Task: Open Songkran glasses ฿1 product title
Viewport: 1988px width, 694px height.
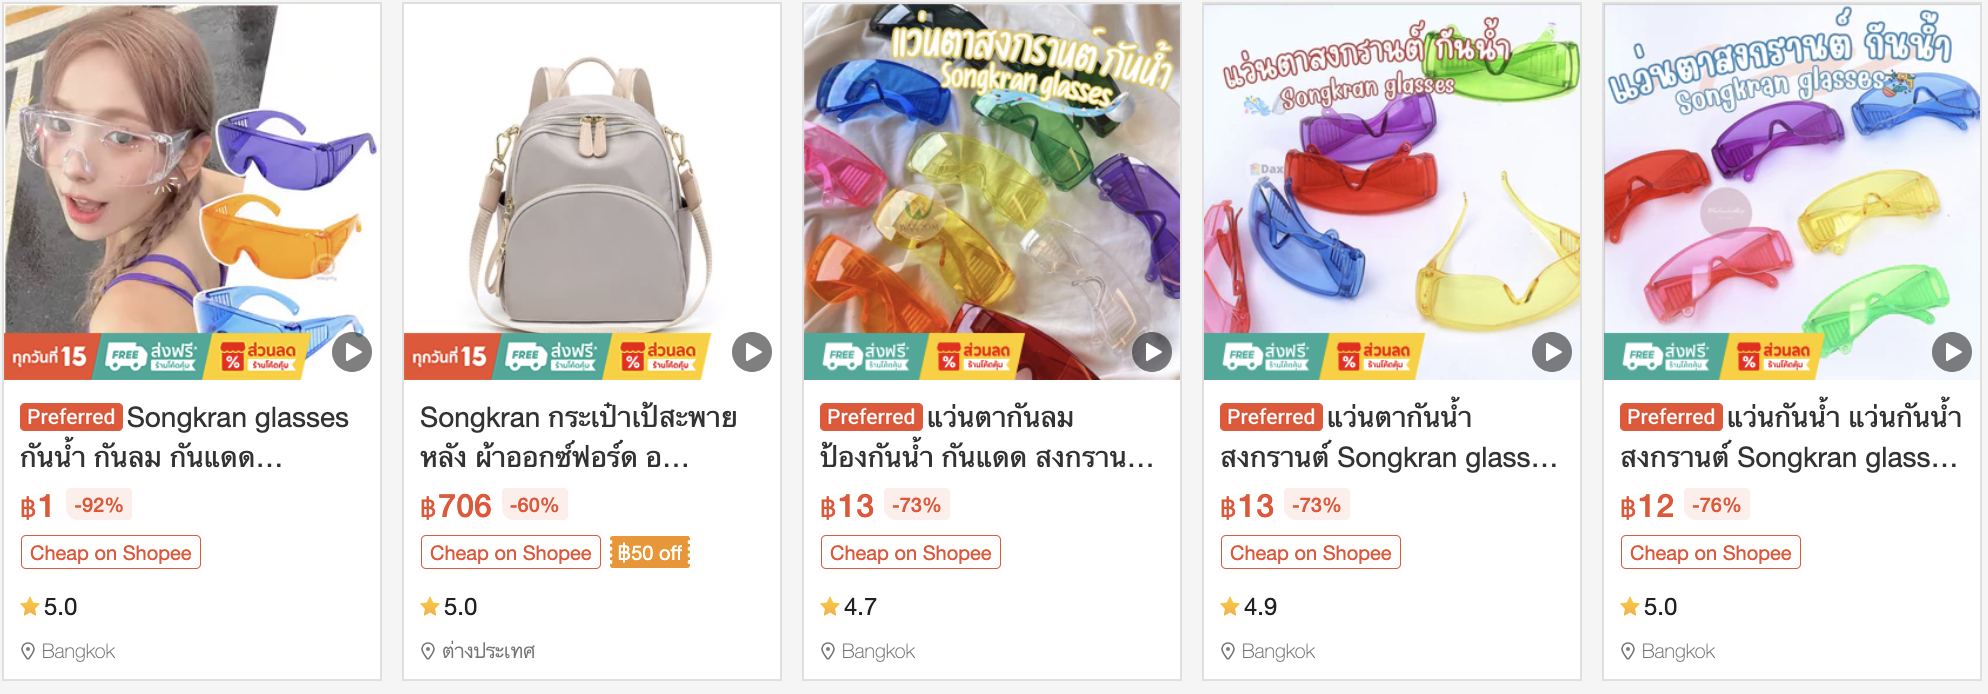Action: pos(186,437)
